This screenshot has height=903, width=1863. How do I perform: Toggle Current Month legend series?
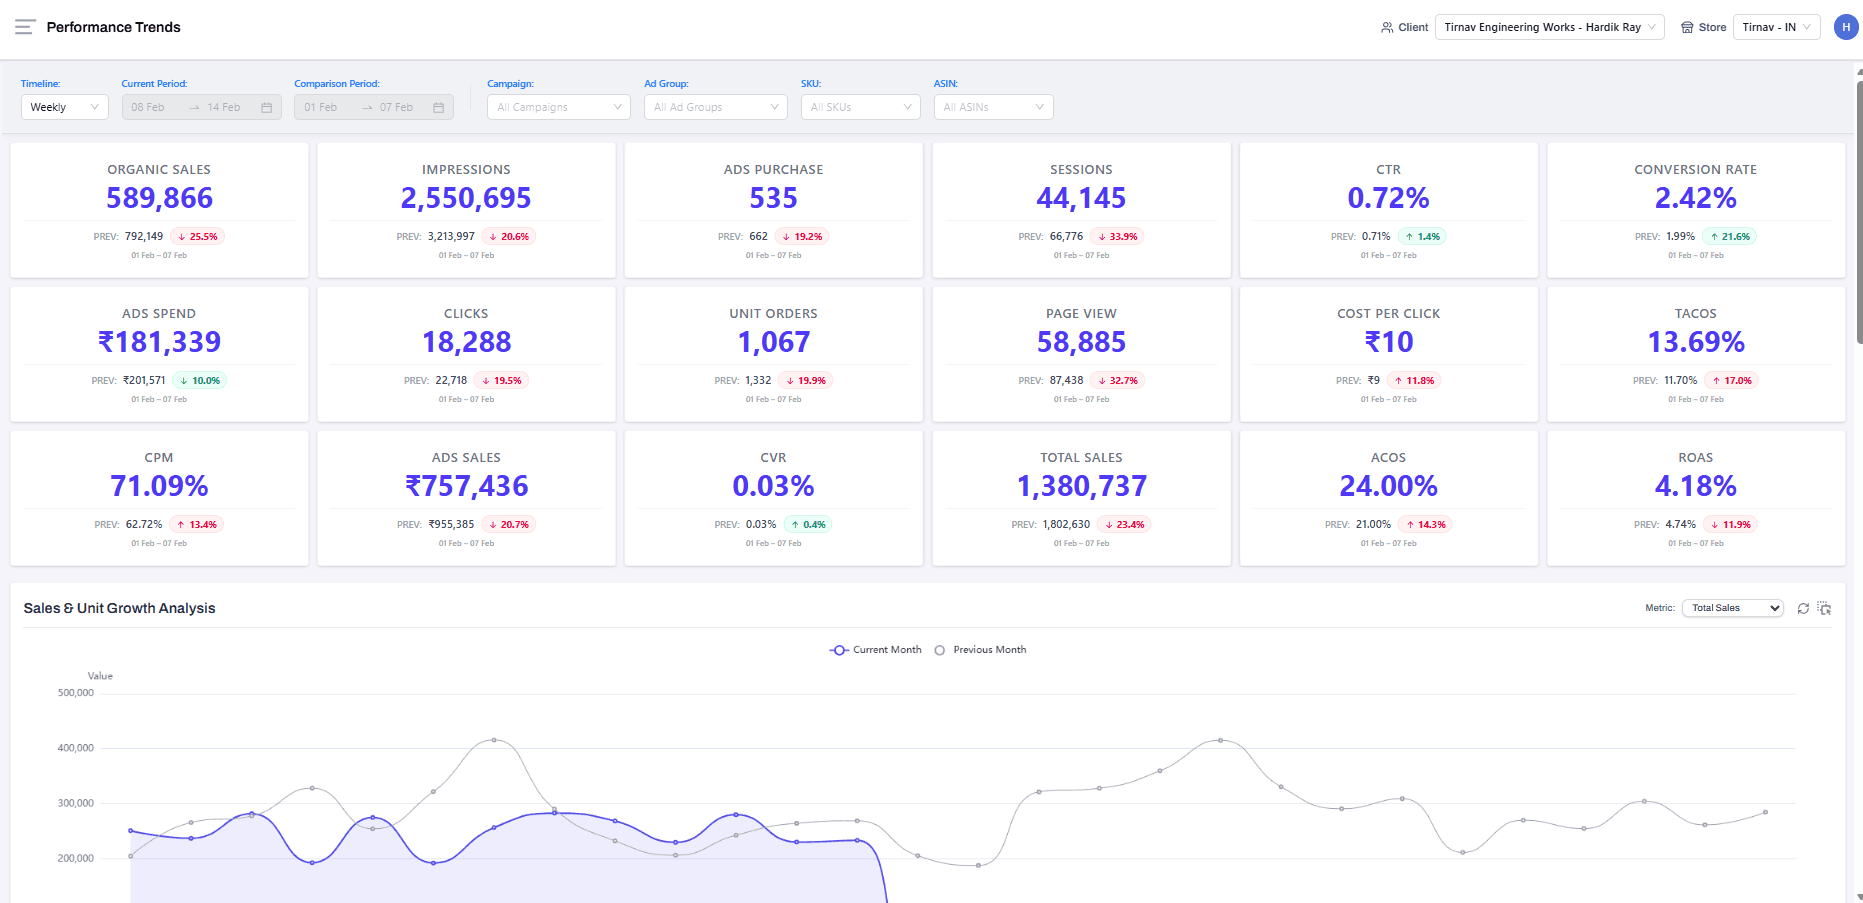click(876, 650)
